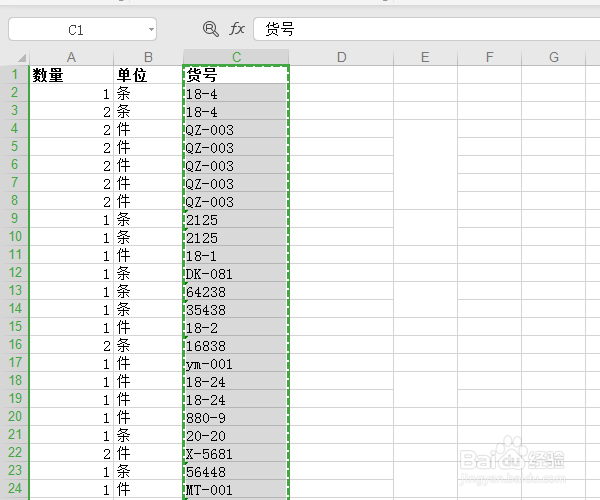
Task: Select row 12 header
Action: [15, 272]
